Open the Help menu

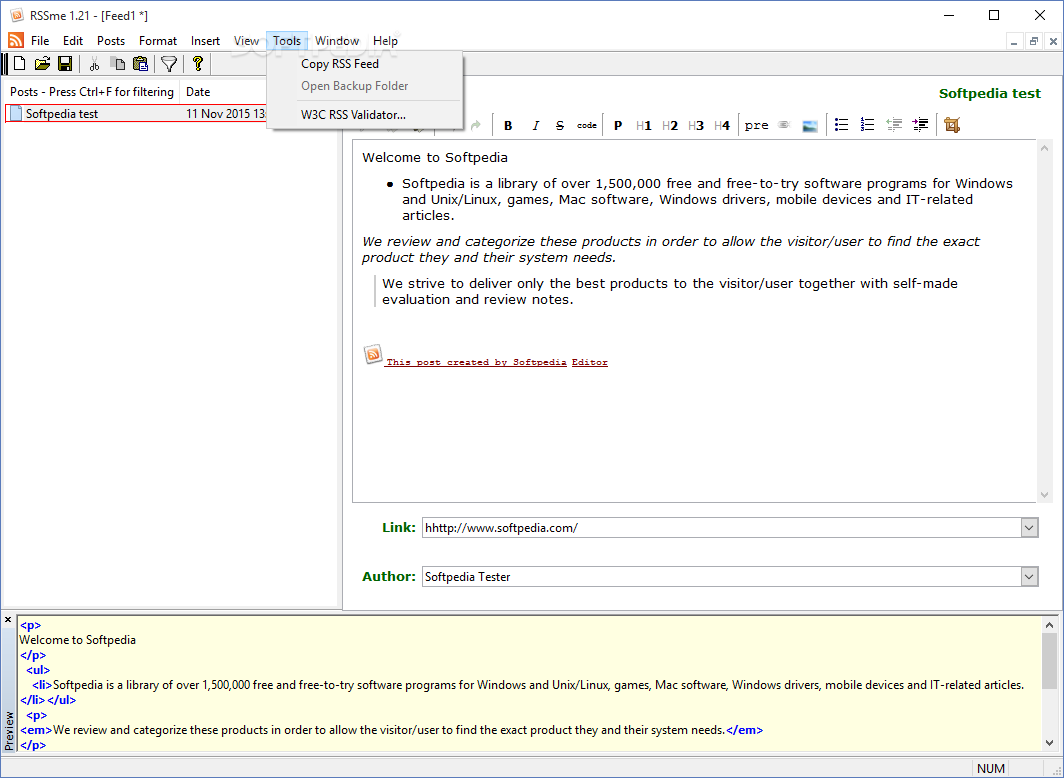385,41
